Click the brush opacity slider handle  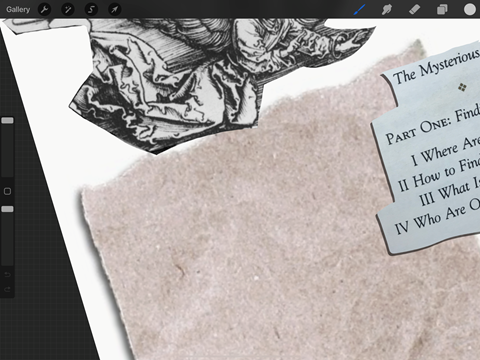[7, 209]
